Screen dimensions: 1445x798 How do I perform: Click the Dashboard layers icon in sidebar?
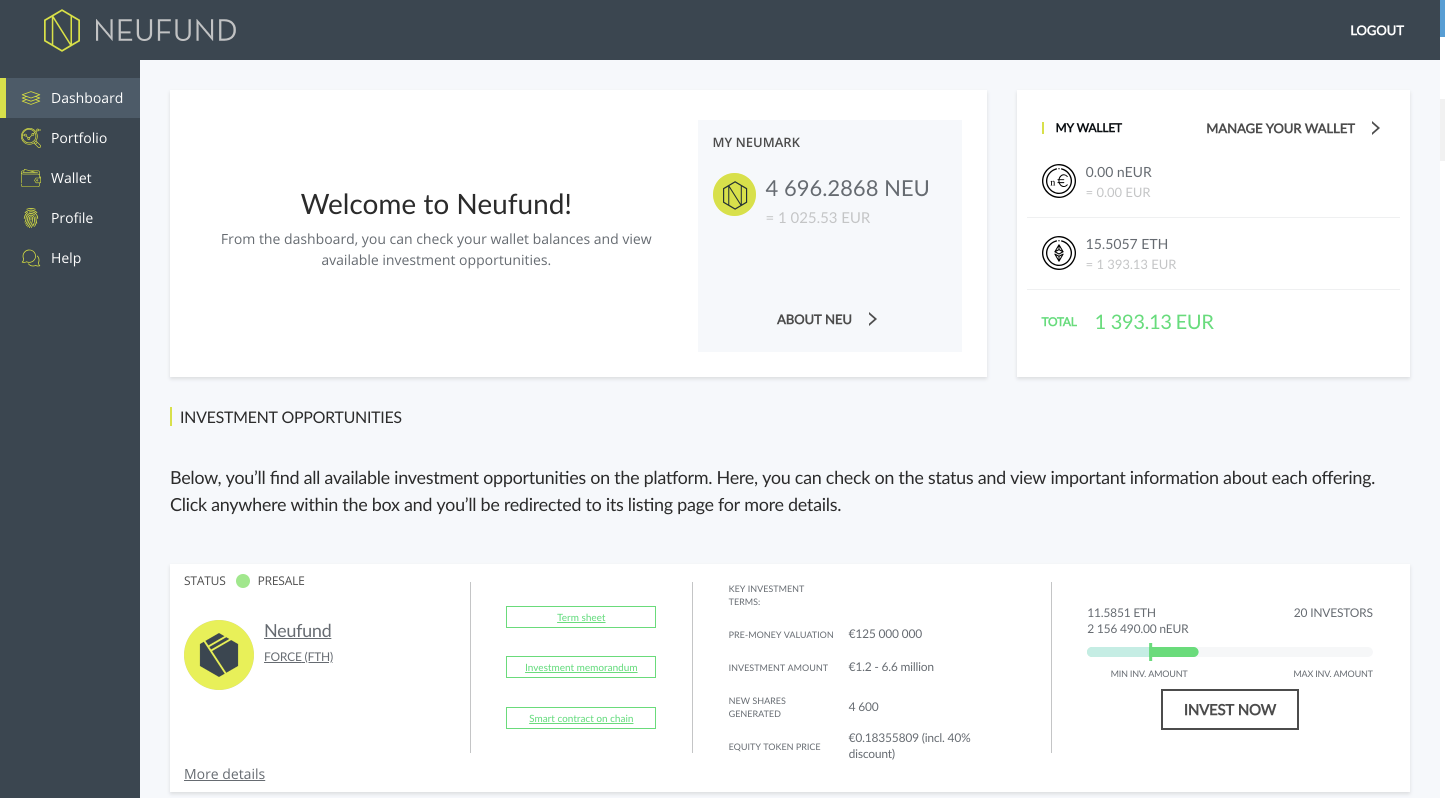[x=31, y=98]
